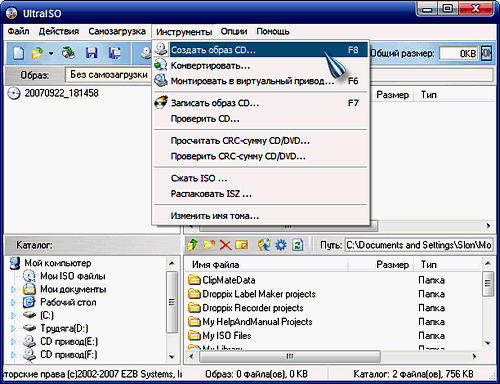Click the Без самозагрузки boot type field
Screen dimensions: 500x384
tap(108, 75)
